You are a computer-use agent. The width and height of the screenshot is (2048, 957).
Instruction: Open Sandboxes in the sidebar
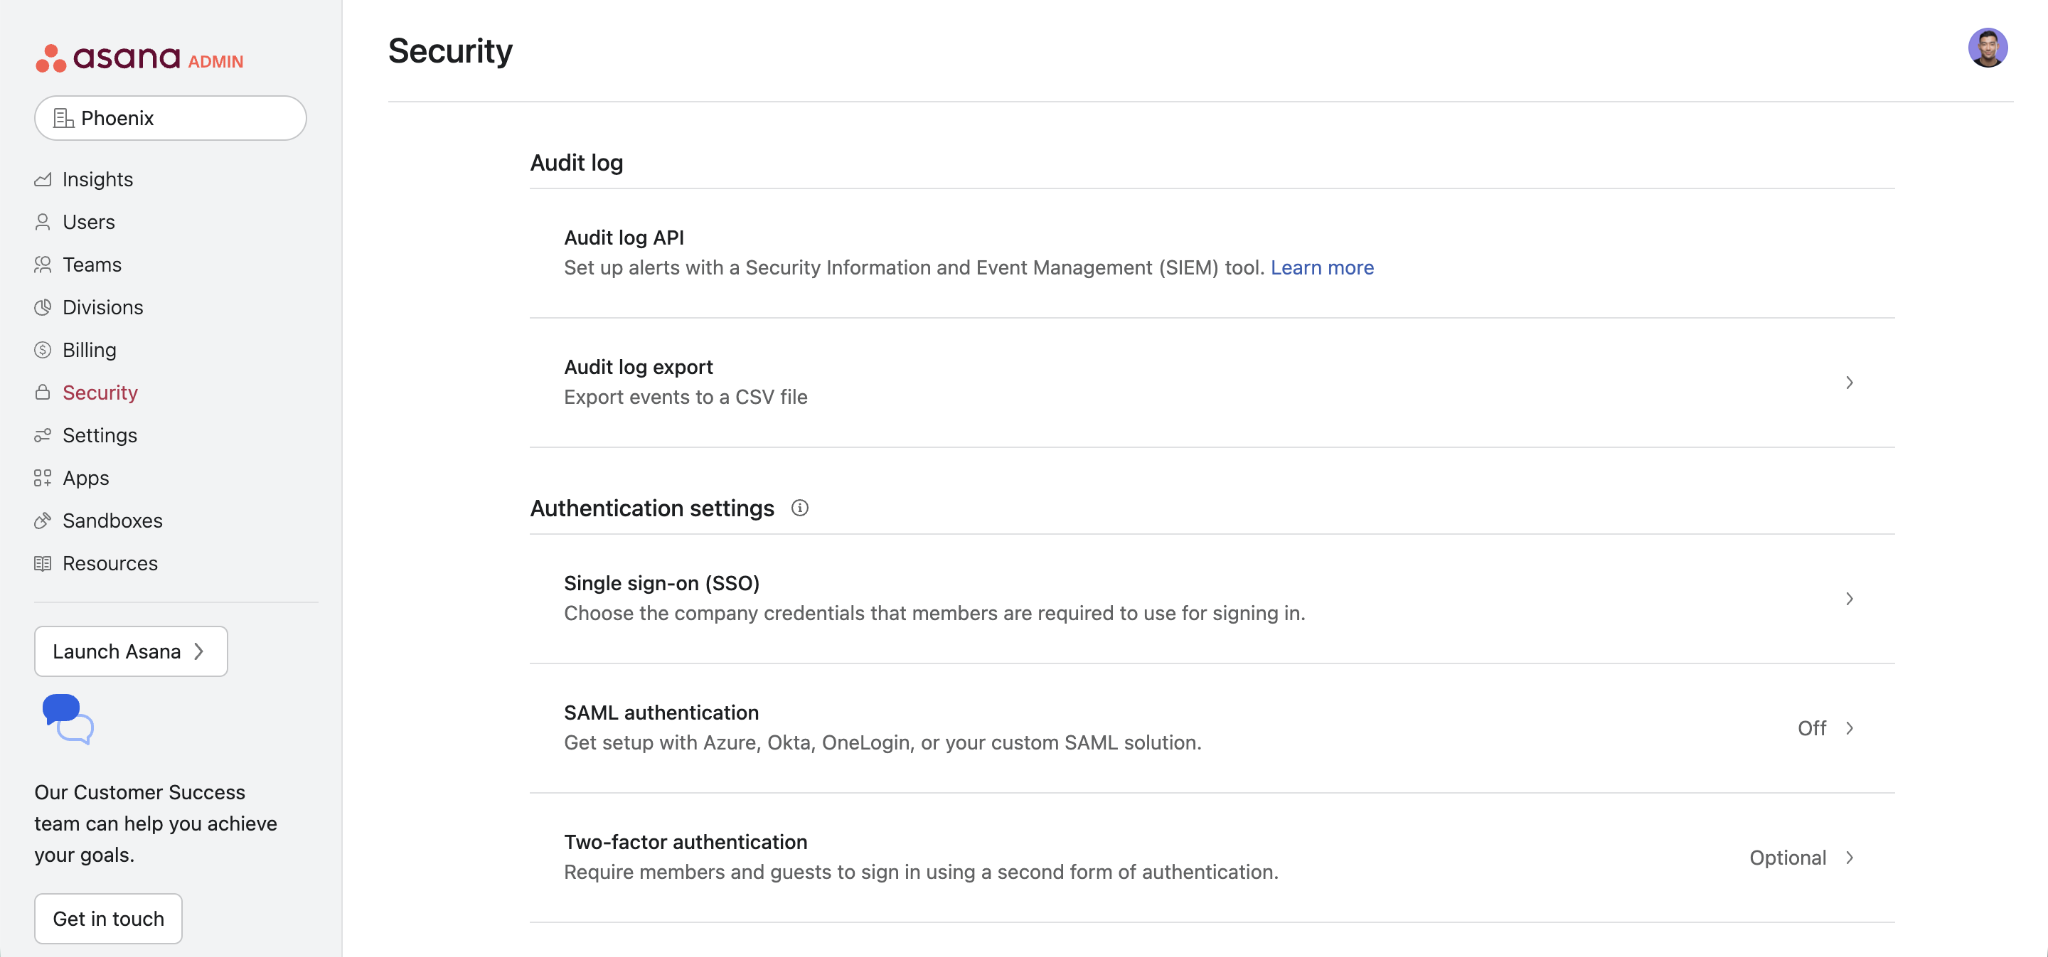pos(112,521)
